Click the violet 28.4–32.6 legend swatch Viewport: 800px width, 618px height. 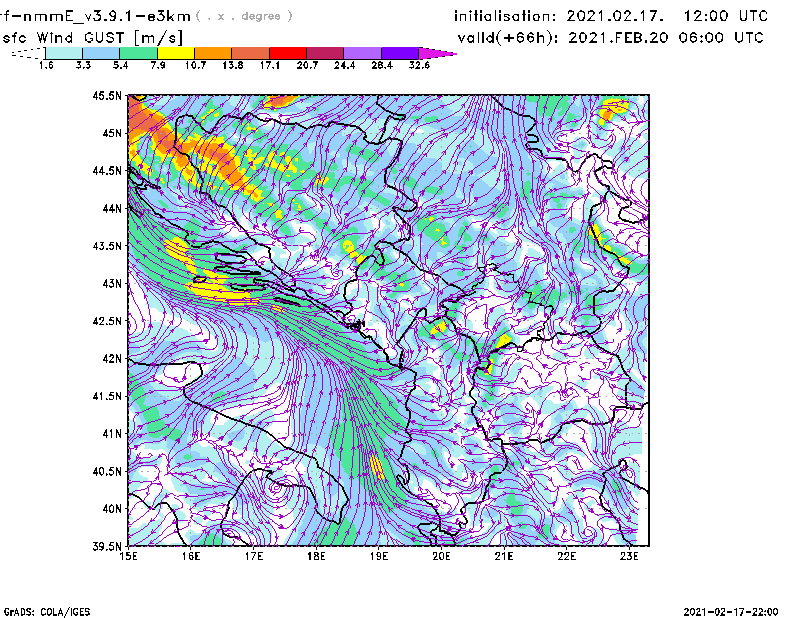coord(400,53)
